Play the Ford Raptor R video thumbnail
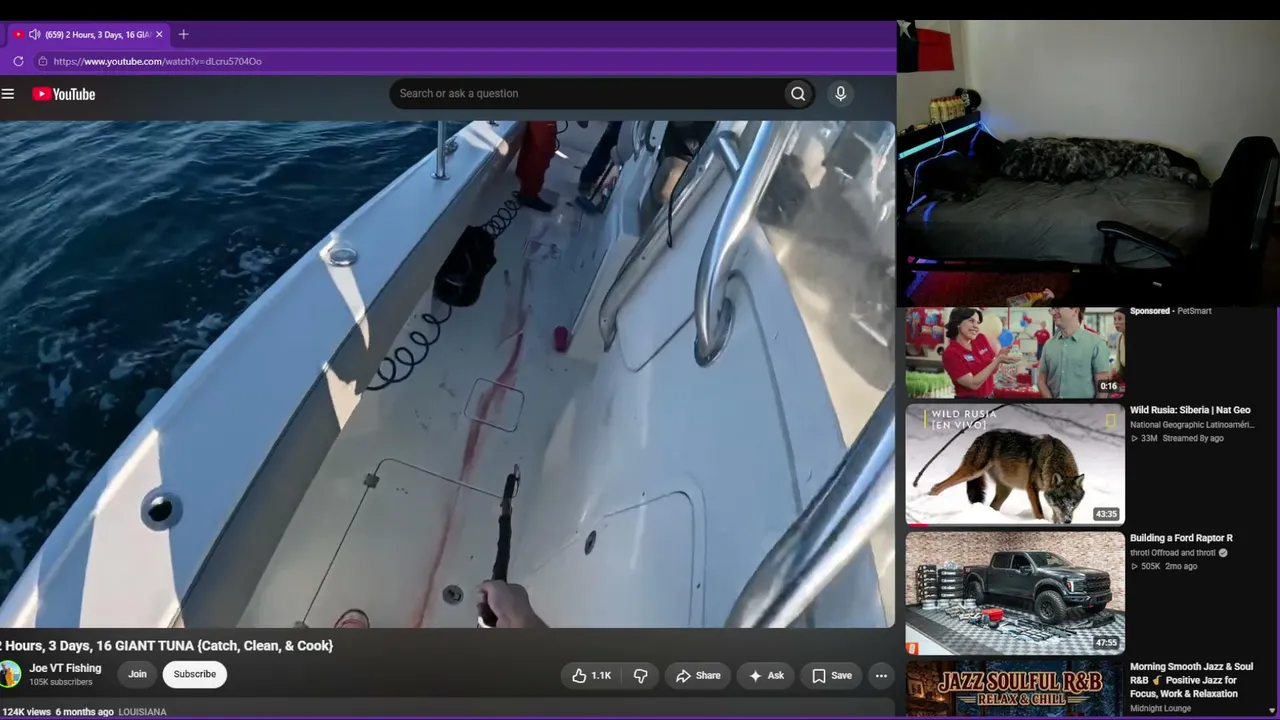 [x=1015, y=593]
